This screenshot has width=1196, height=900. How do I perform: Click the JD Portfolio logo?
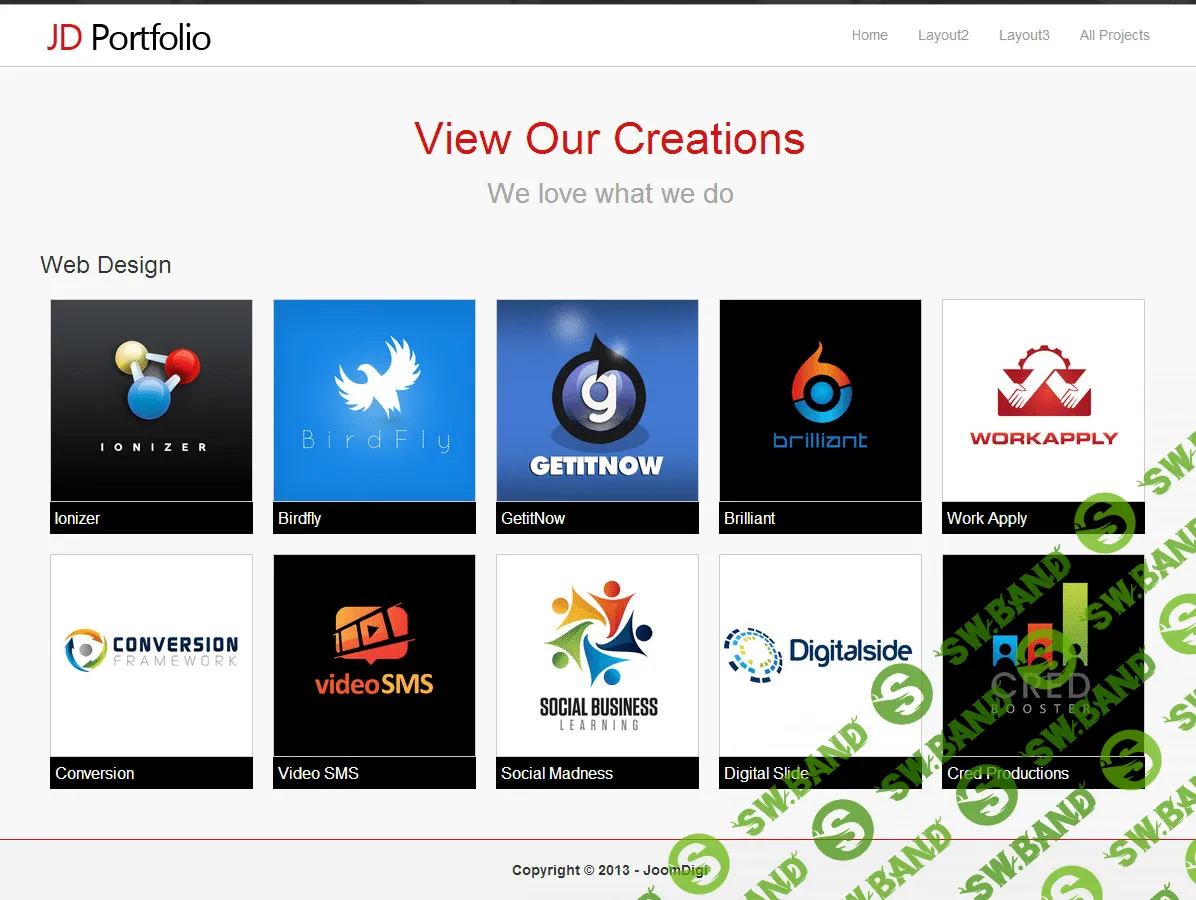pos(130,37)
